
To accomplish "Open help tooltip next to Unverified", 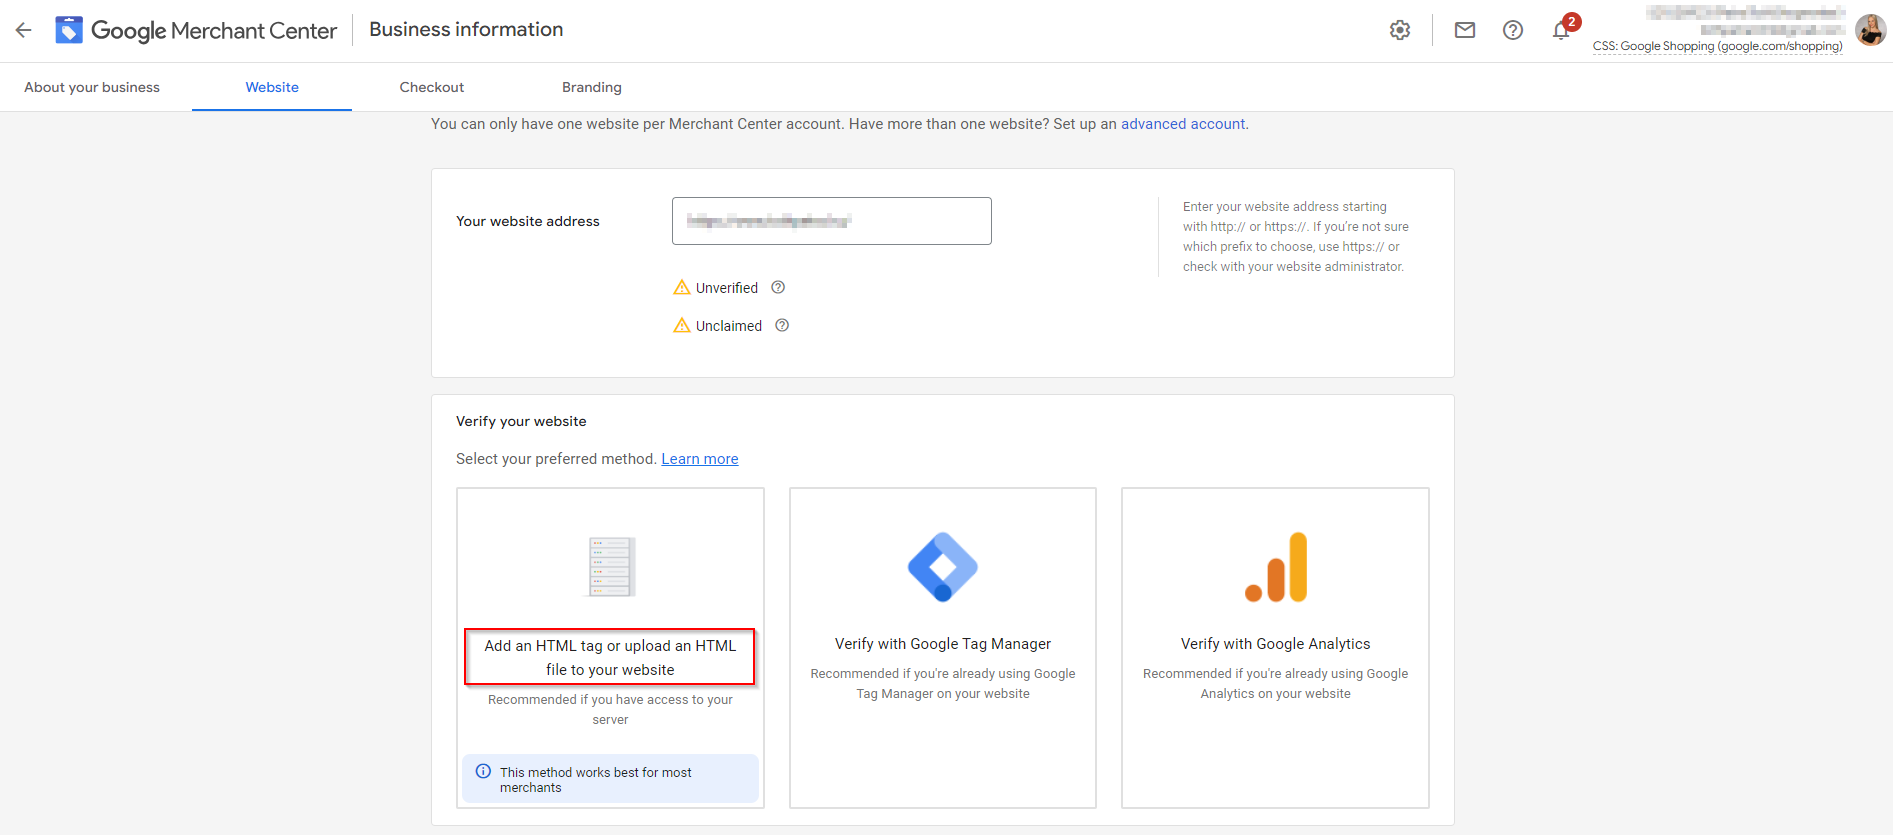I will (778, 288).
